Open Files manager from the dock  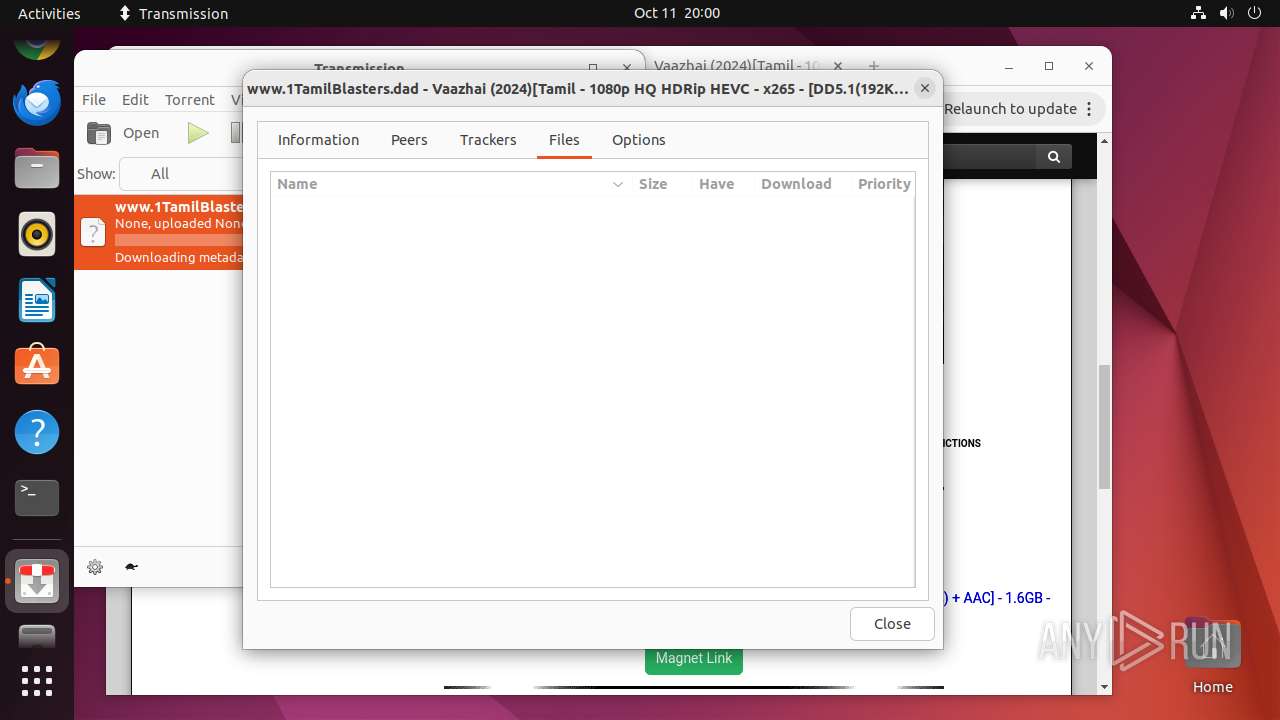point(37,169)
